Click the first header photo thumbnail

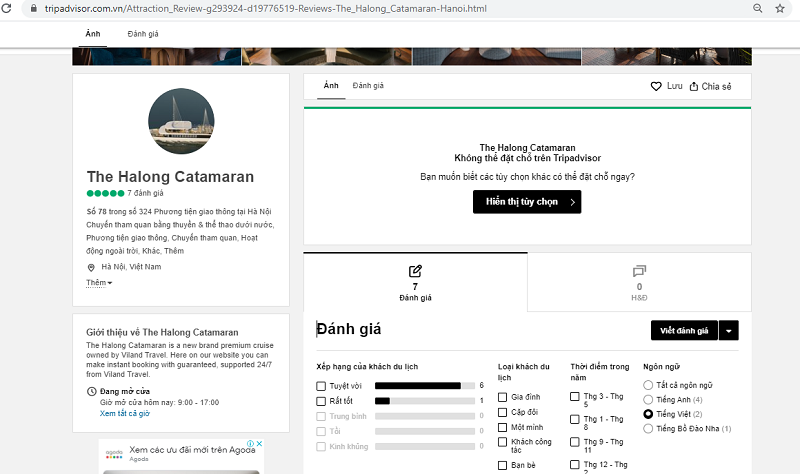click(x=157, y=57)
